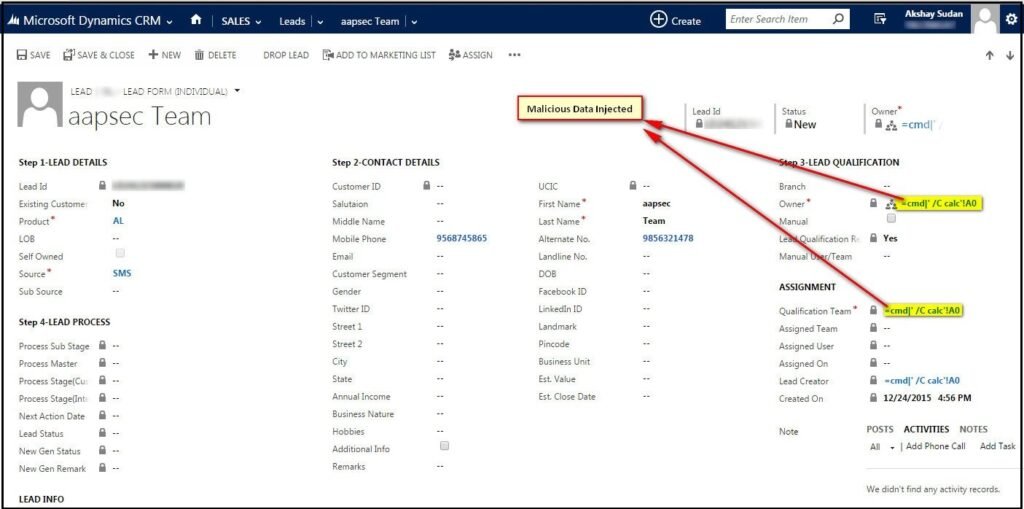
Task: Open the activities All filter dropdown
Action: click(893, 448)
